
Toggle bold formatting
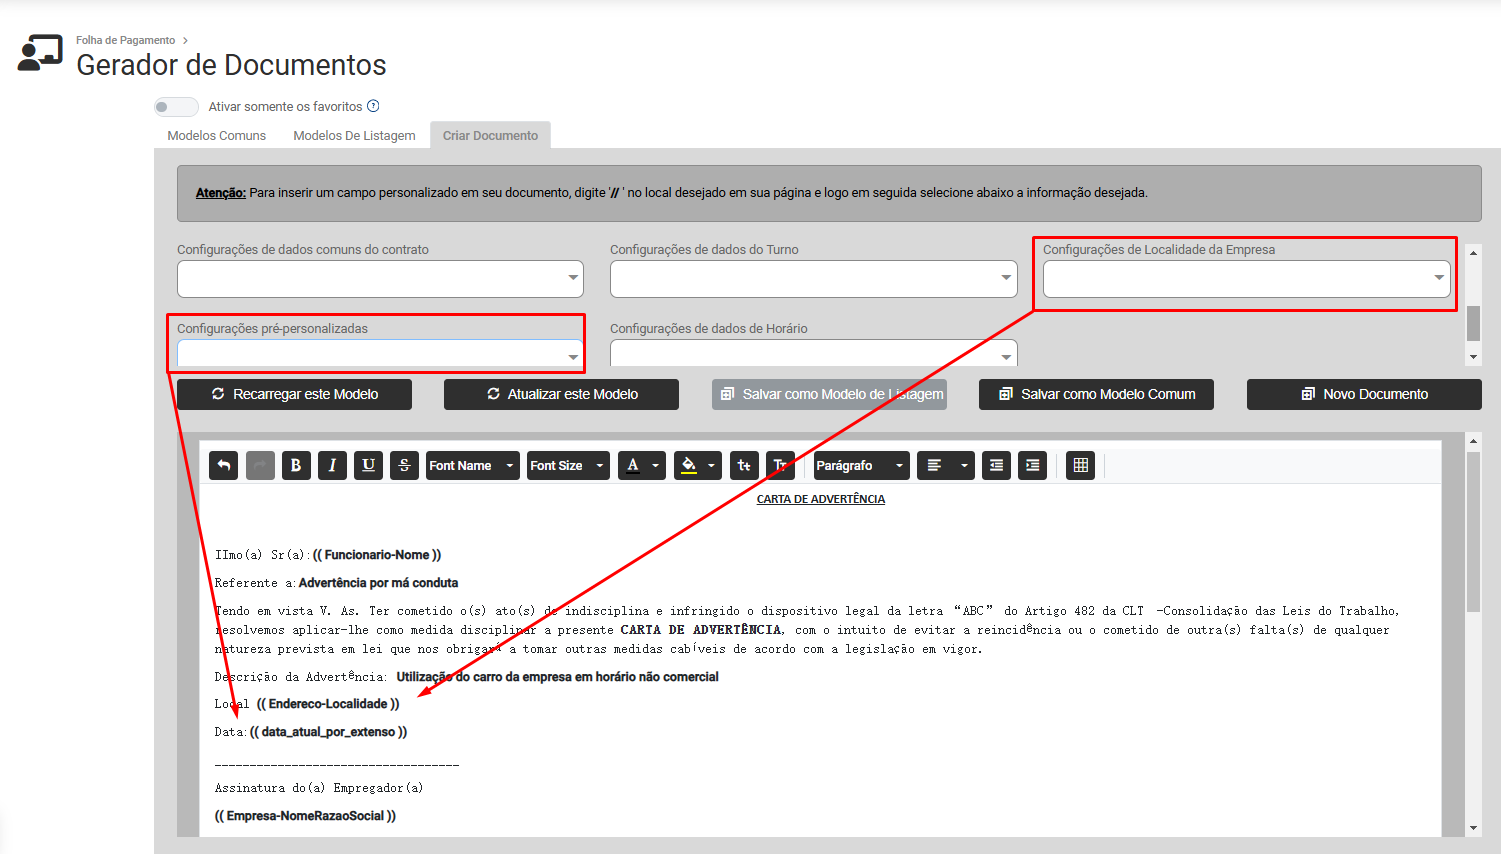pyautogui.click(x=296, y=465)
